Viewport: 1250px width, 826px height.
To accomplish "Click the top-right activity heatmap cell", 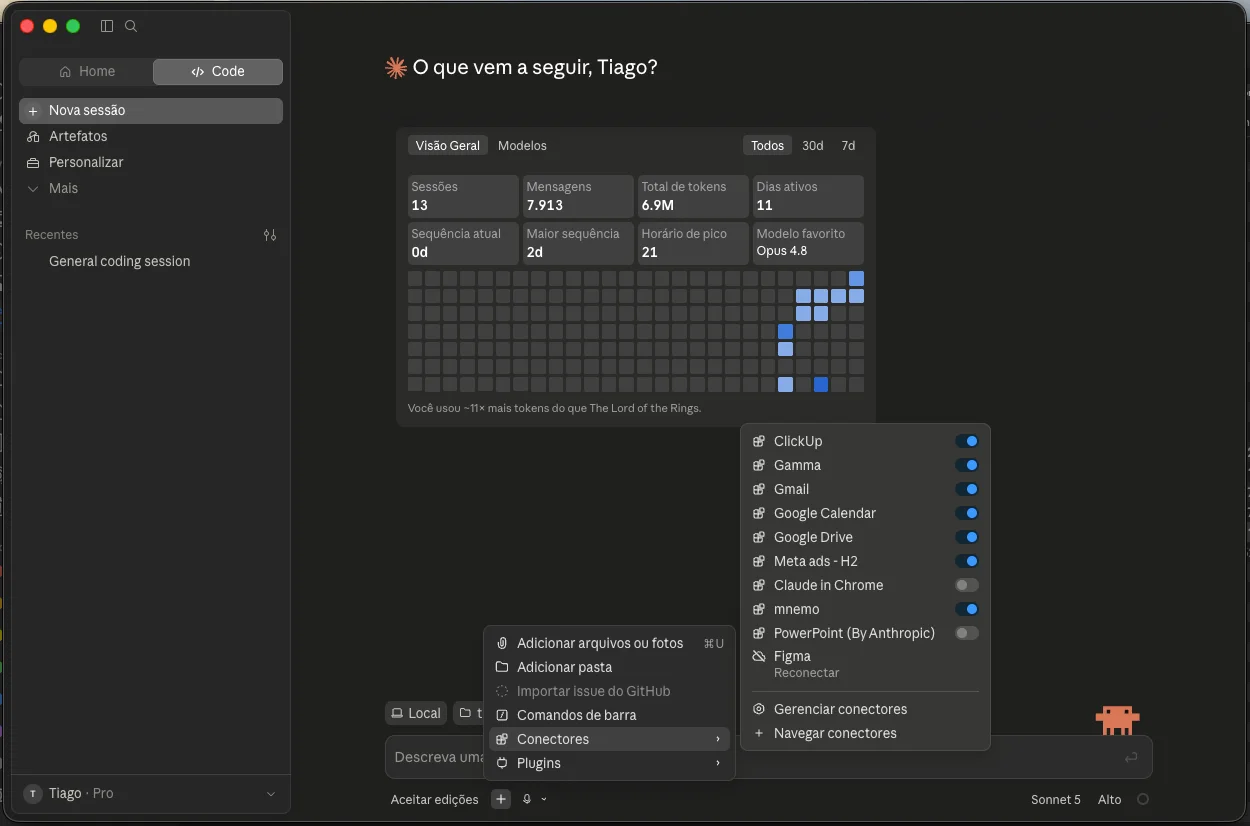I will [x=856, y=279].
